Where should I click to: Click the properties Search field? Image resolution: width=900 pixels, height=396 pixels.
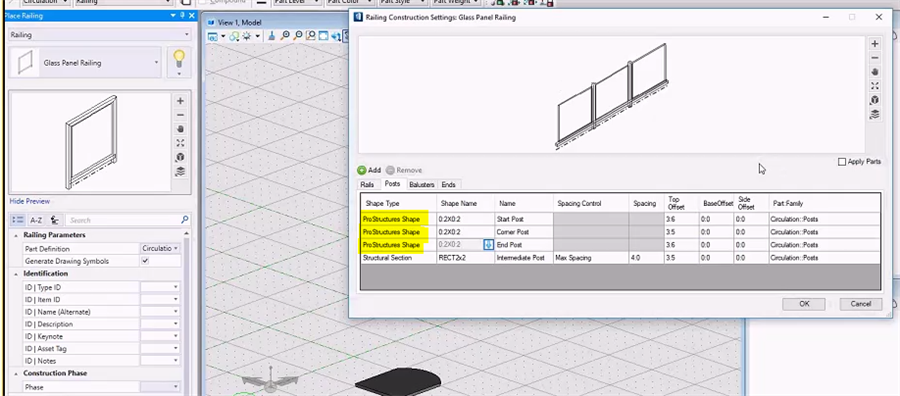(123, 220)
